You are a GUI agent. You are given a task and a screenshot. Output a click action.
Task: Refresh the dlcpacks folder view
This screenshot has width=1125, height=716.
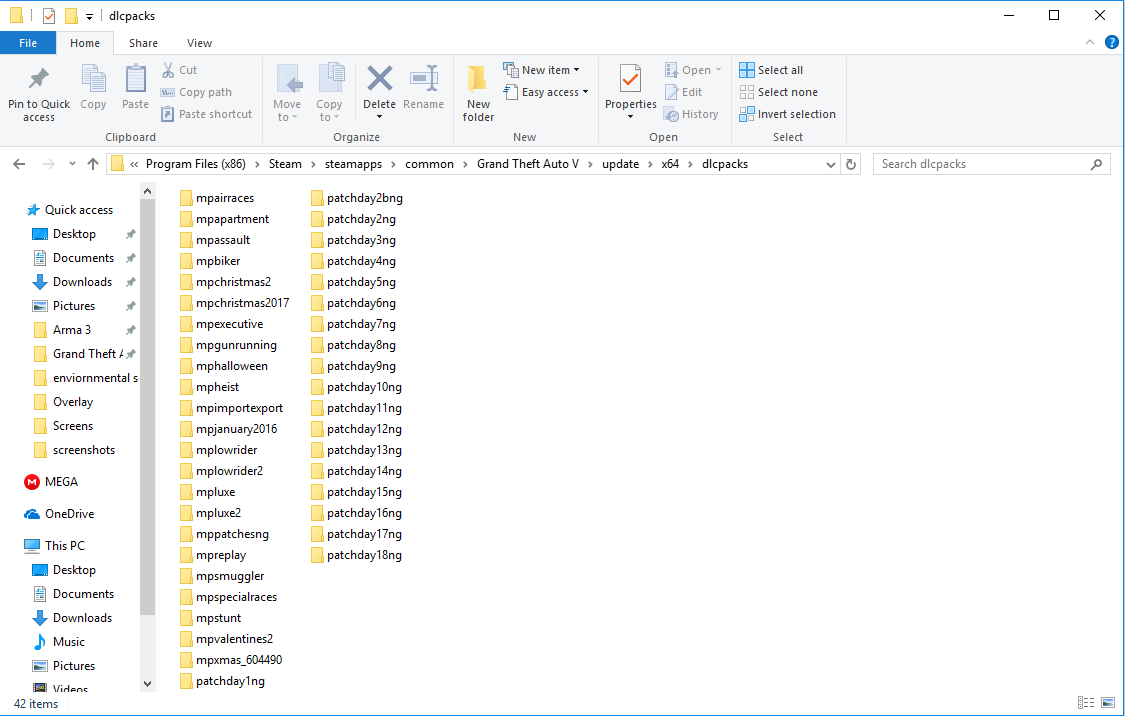click(x=851, y=164)
